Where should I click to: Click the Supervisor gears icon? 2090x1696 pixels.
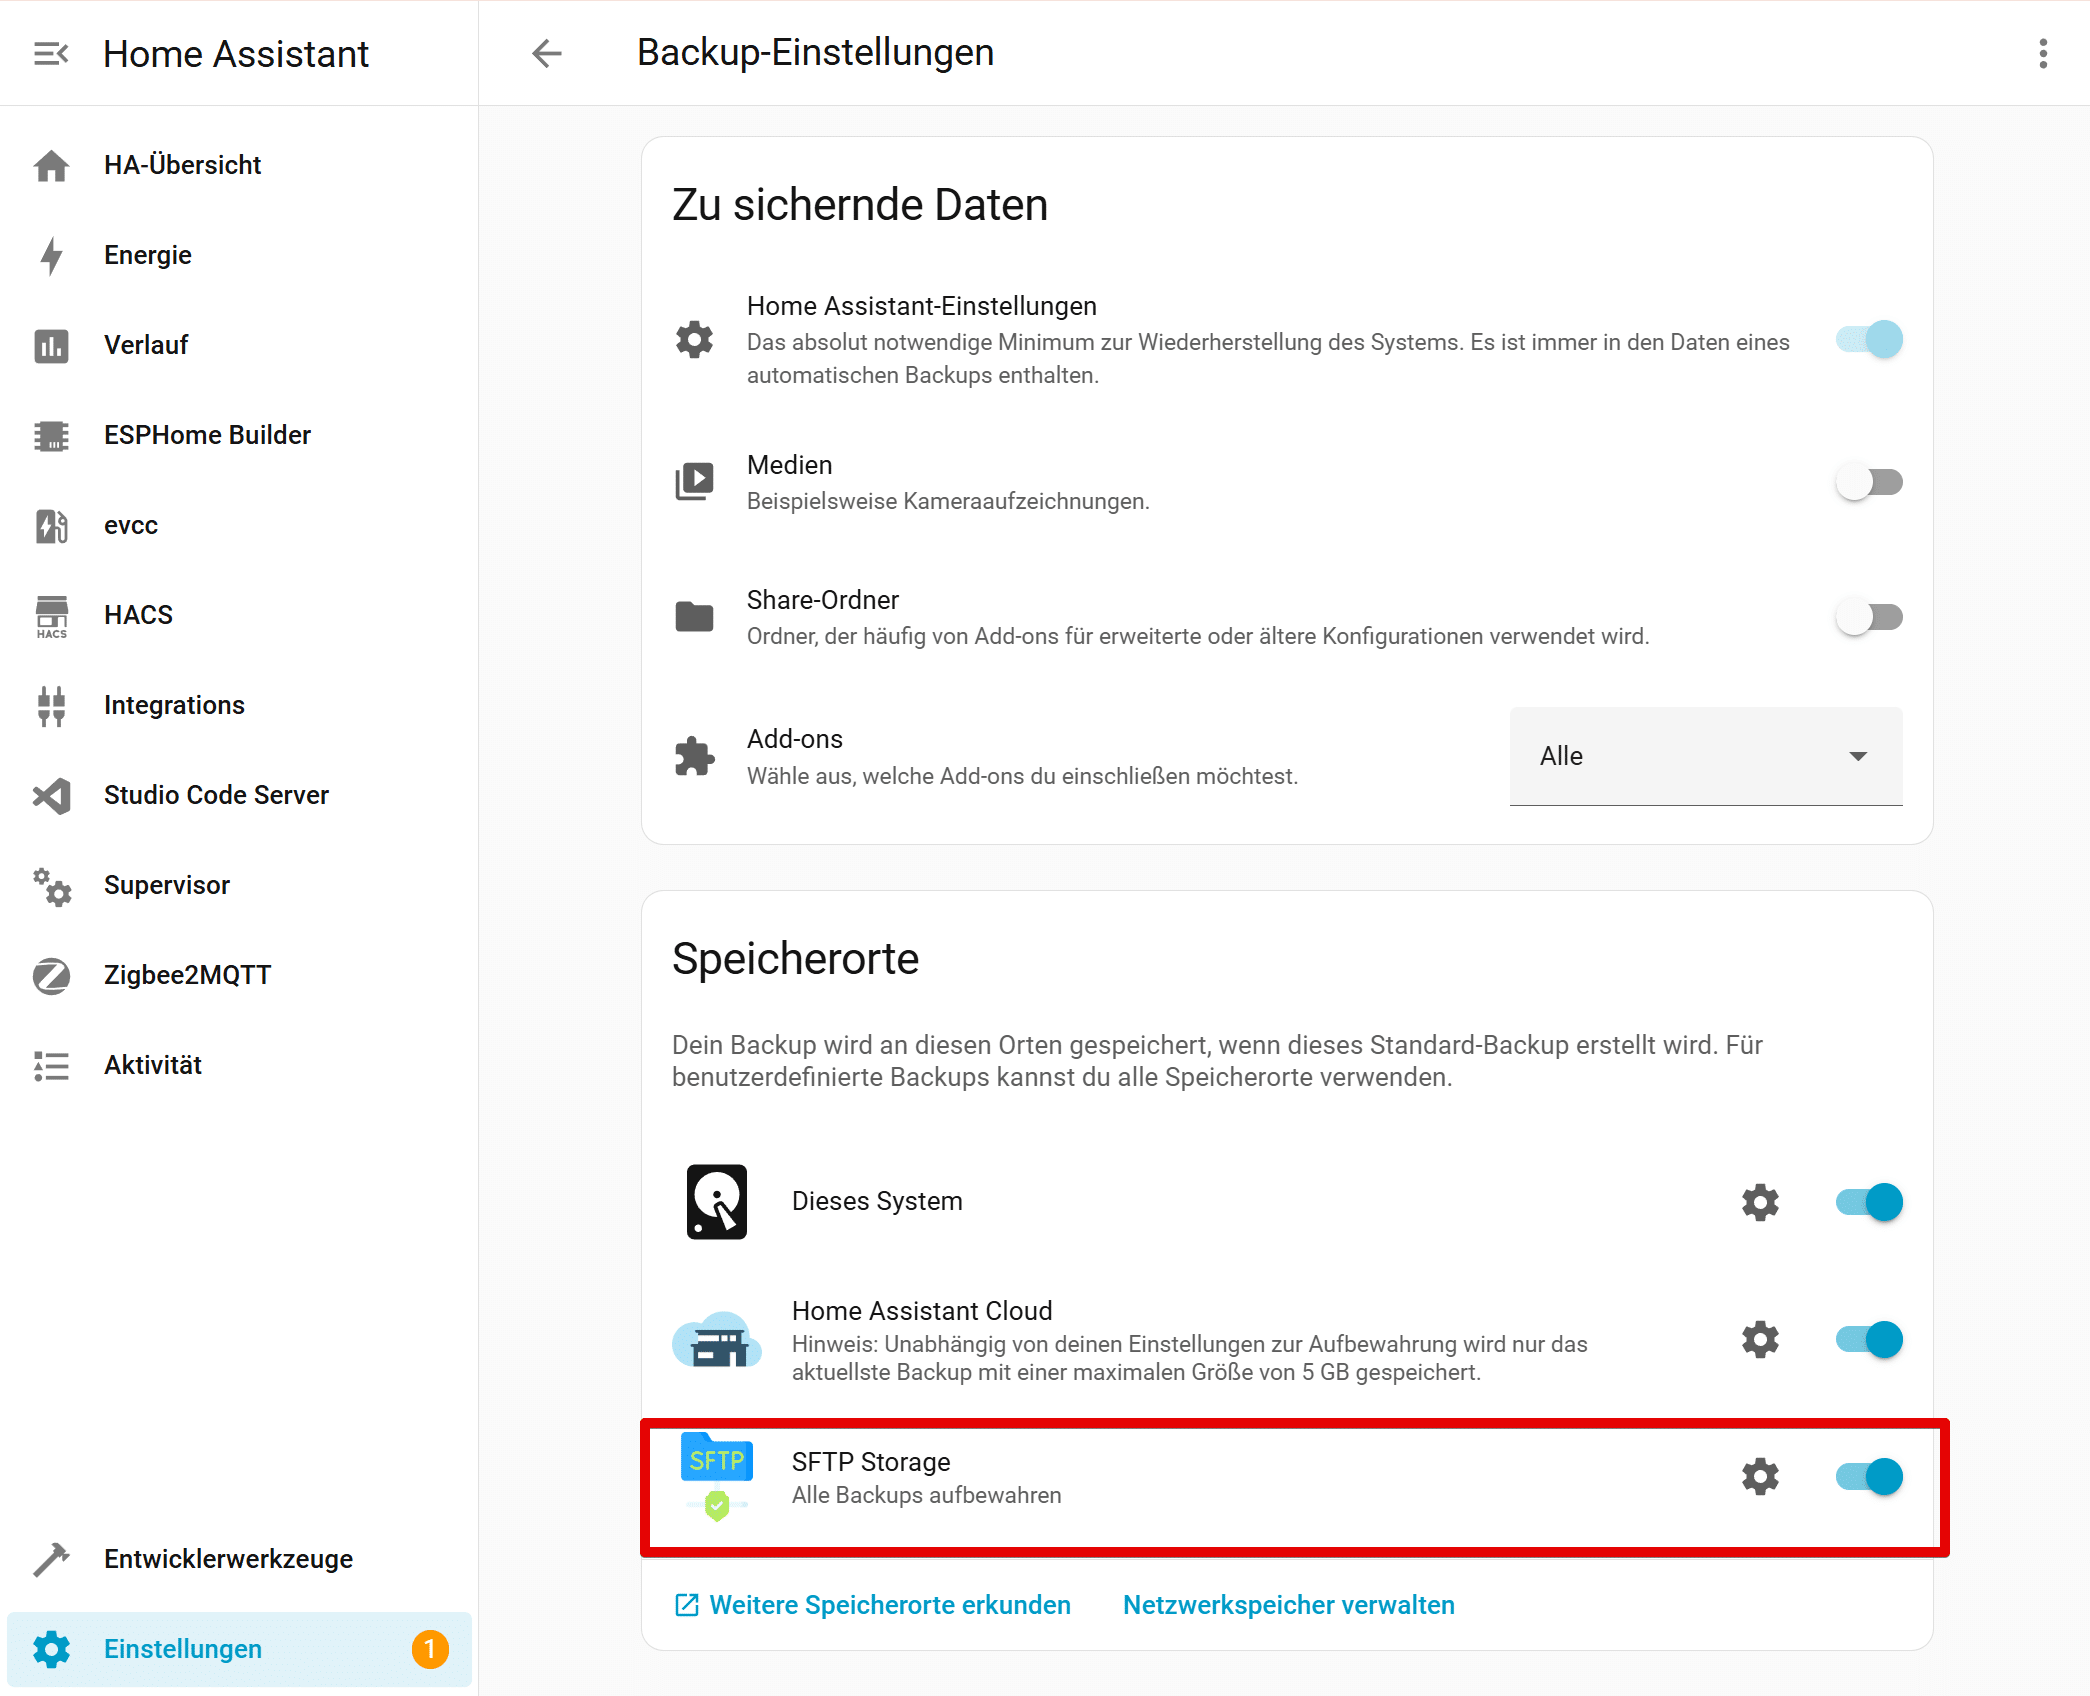pos(51,885)
